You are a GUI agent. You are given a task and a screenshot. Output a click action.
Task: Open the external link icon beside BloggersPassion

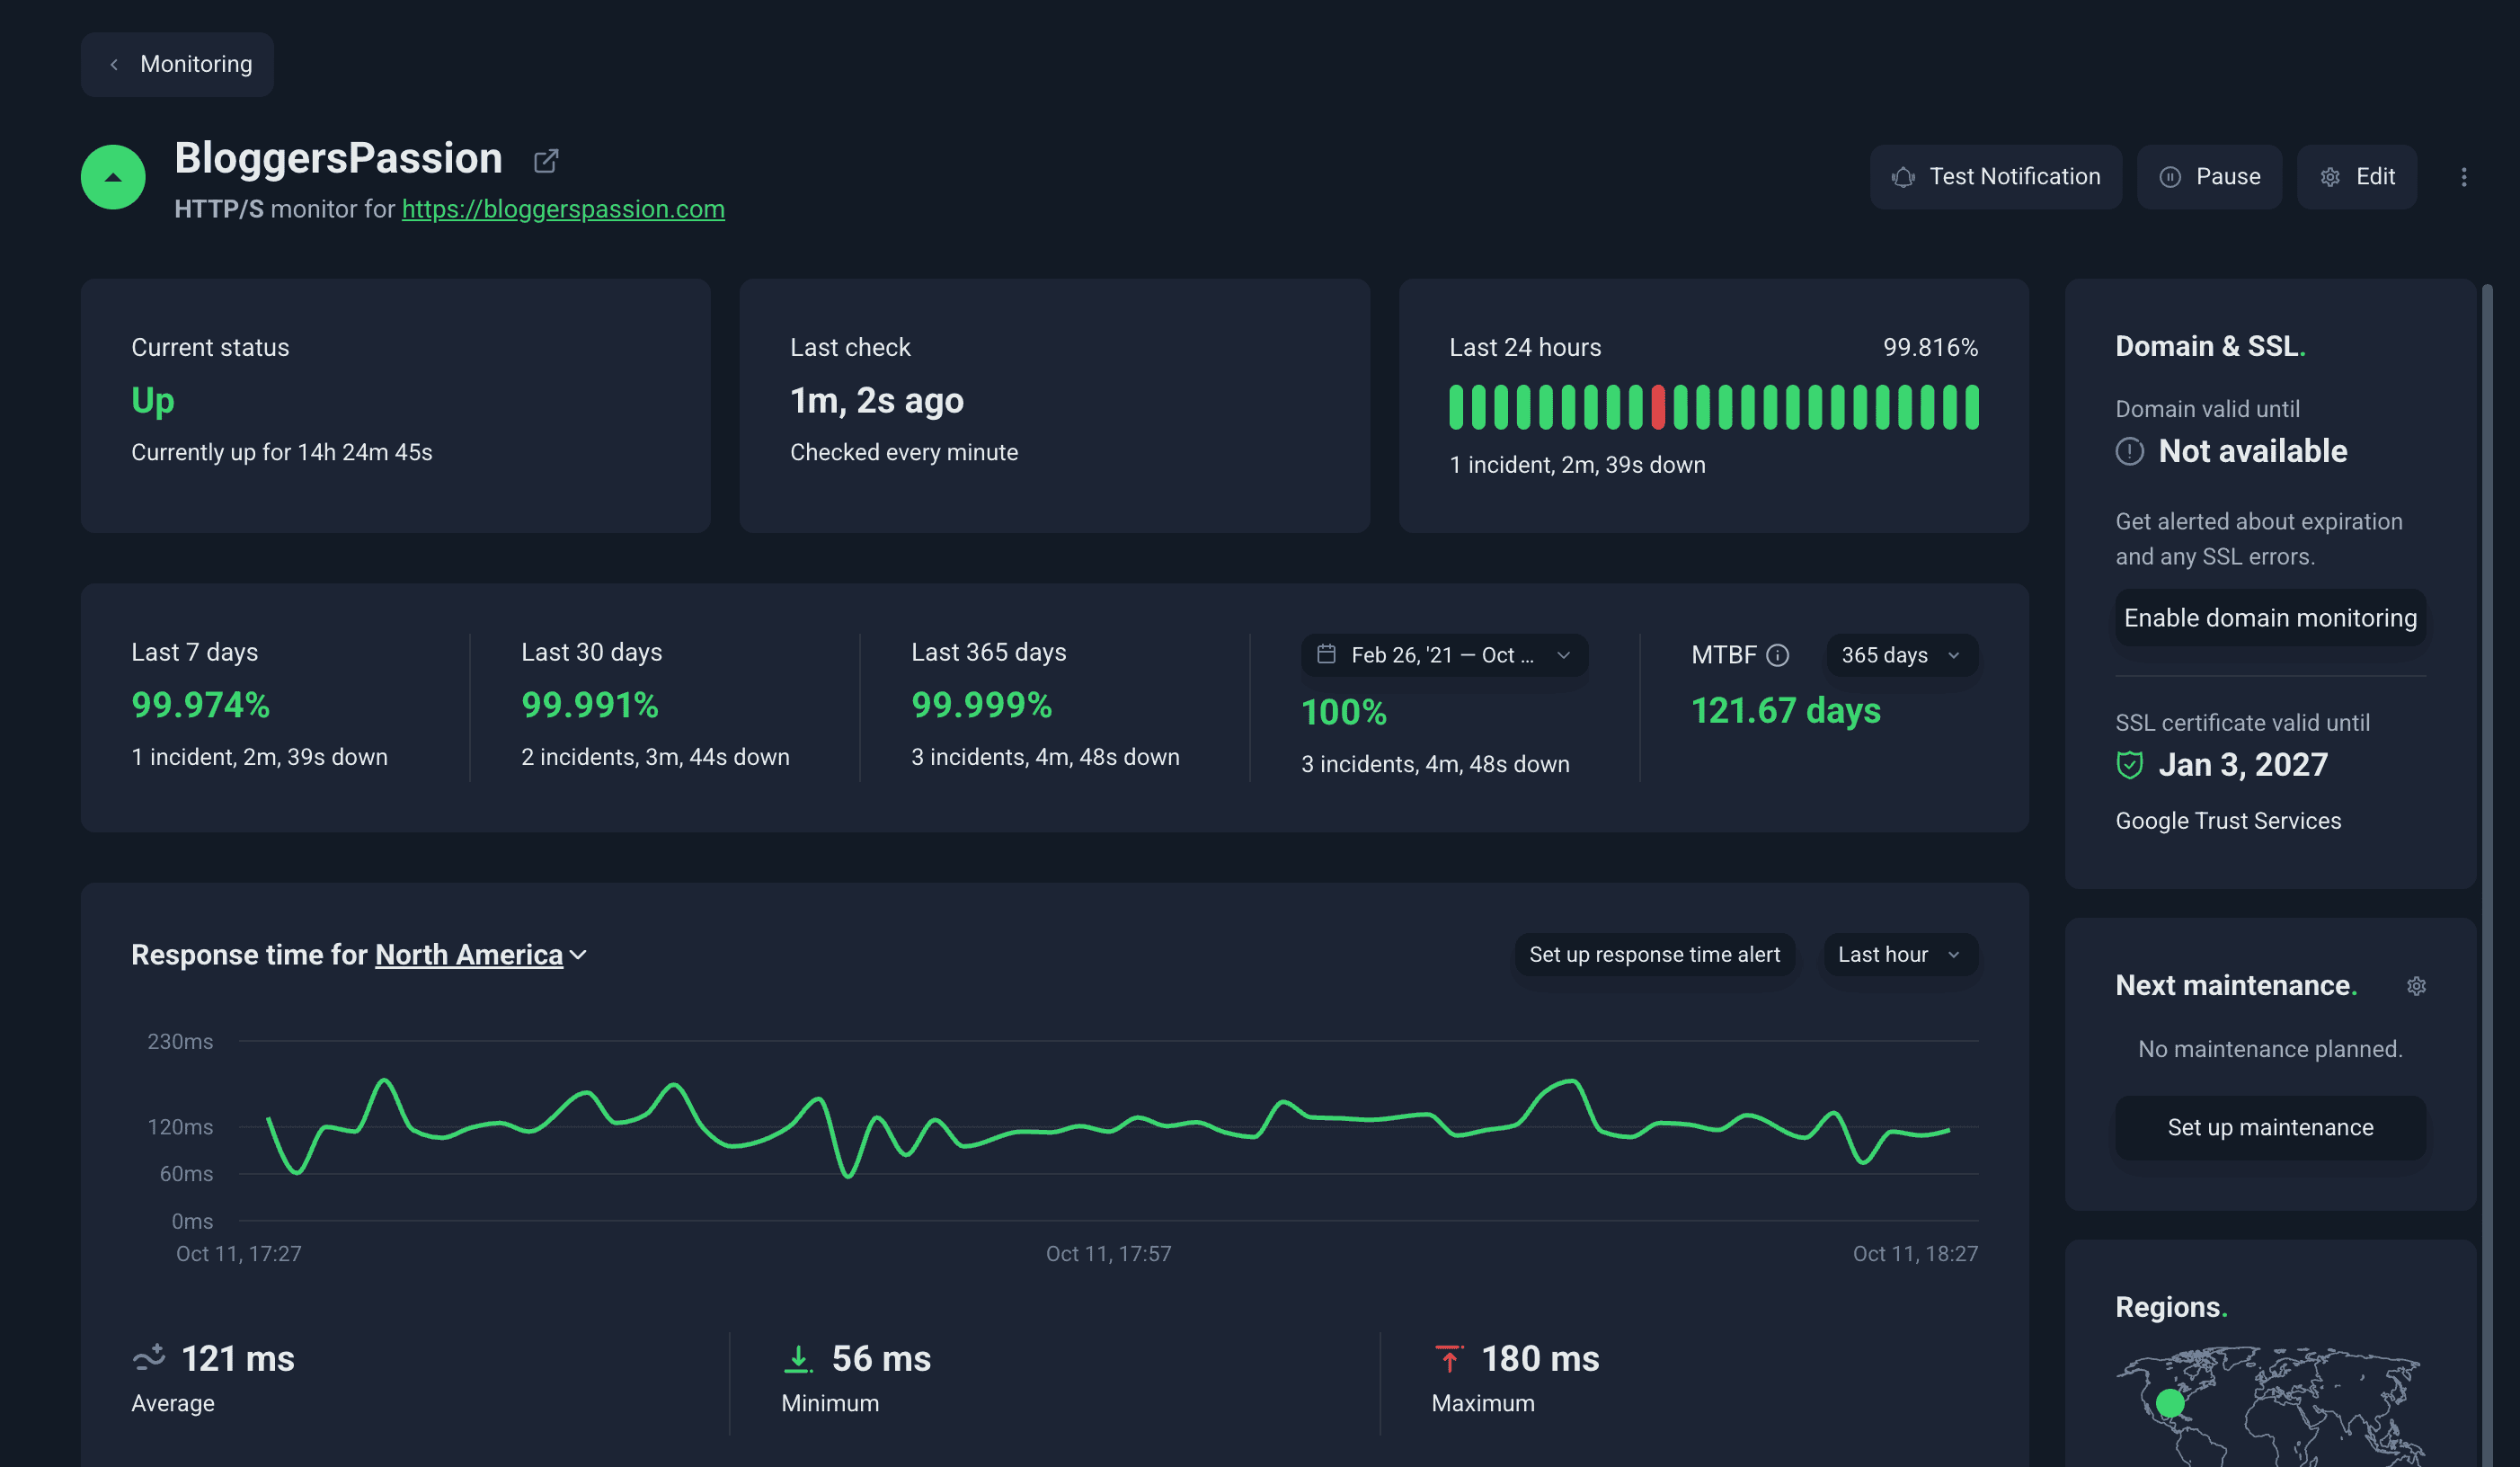(546, 160)
